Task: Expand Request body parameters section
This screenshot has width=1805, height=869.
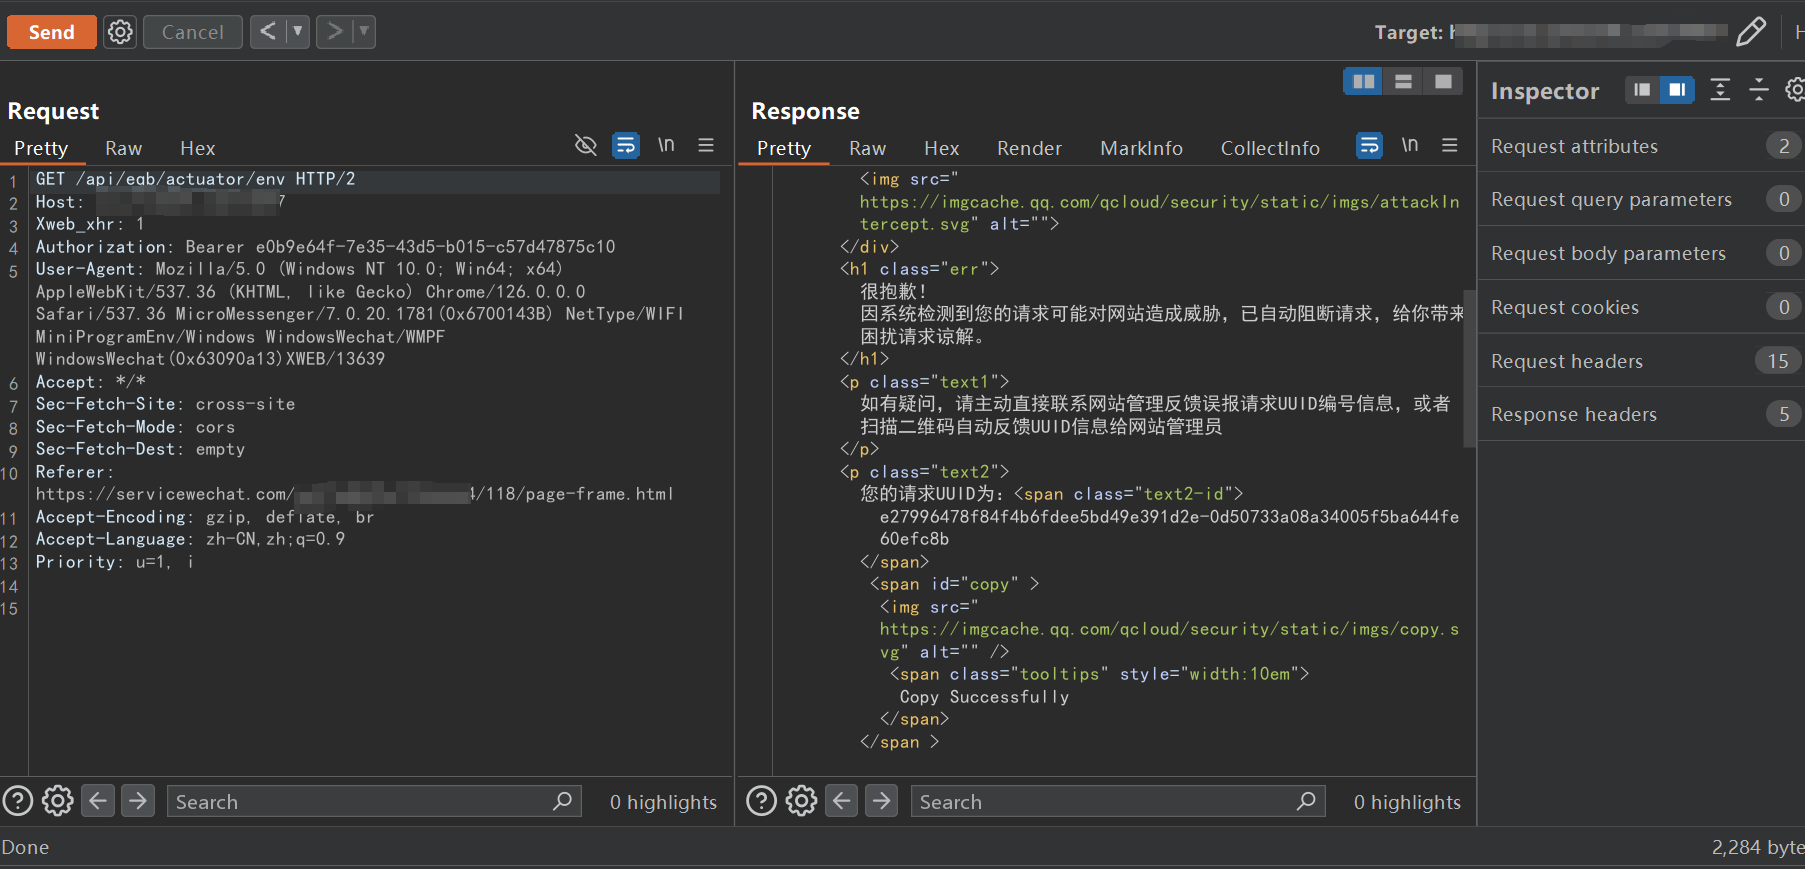Action: coord(1642,253)
